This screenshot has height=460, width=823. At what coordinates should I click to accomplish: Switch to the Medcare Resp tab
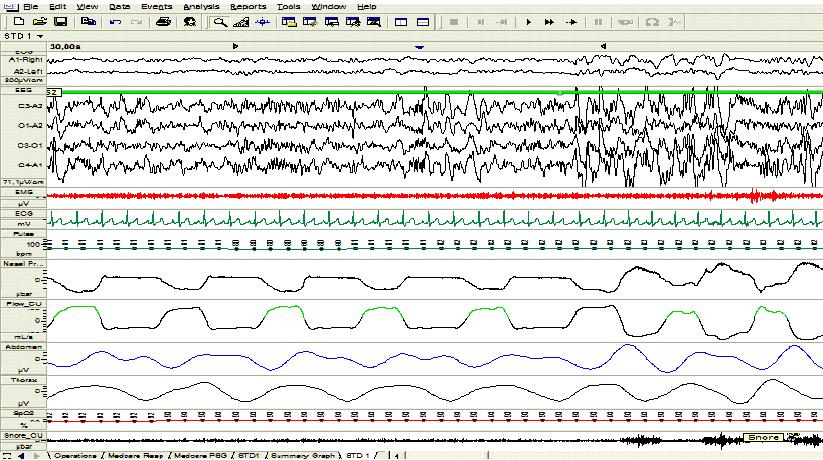[x=135, y=456]
